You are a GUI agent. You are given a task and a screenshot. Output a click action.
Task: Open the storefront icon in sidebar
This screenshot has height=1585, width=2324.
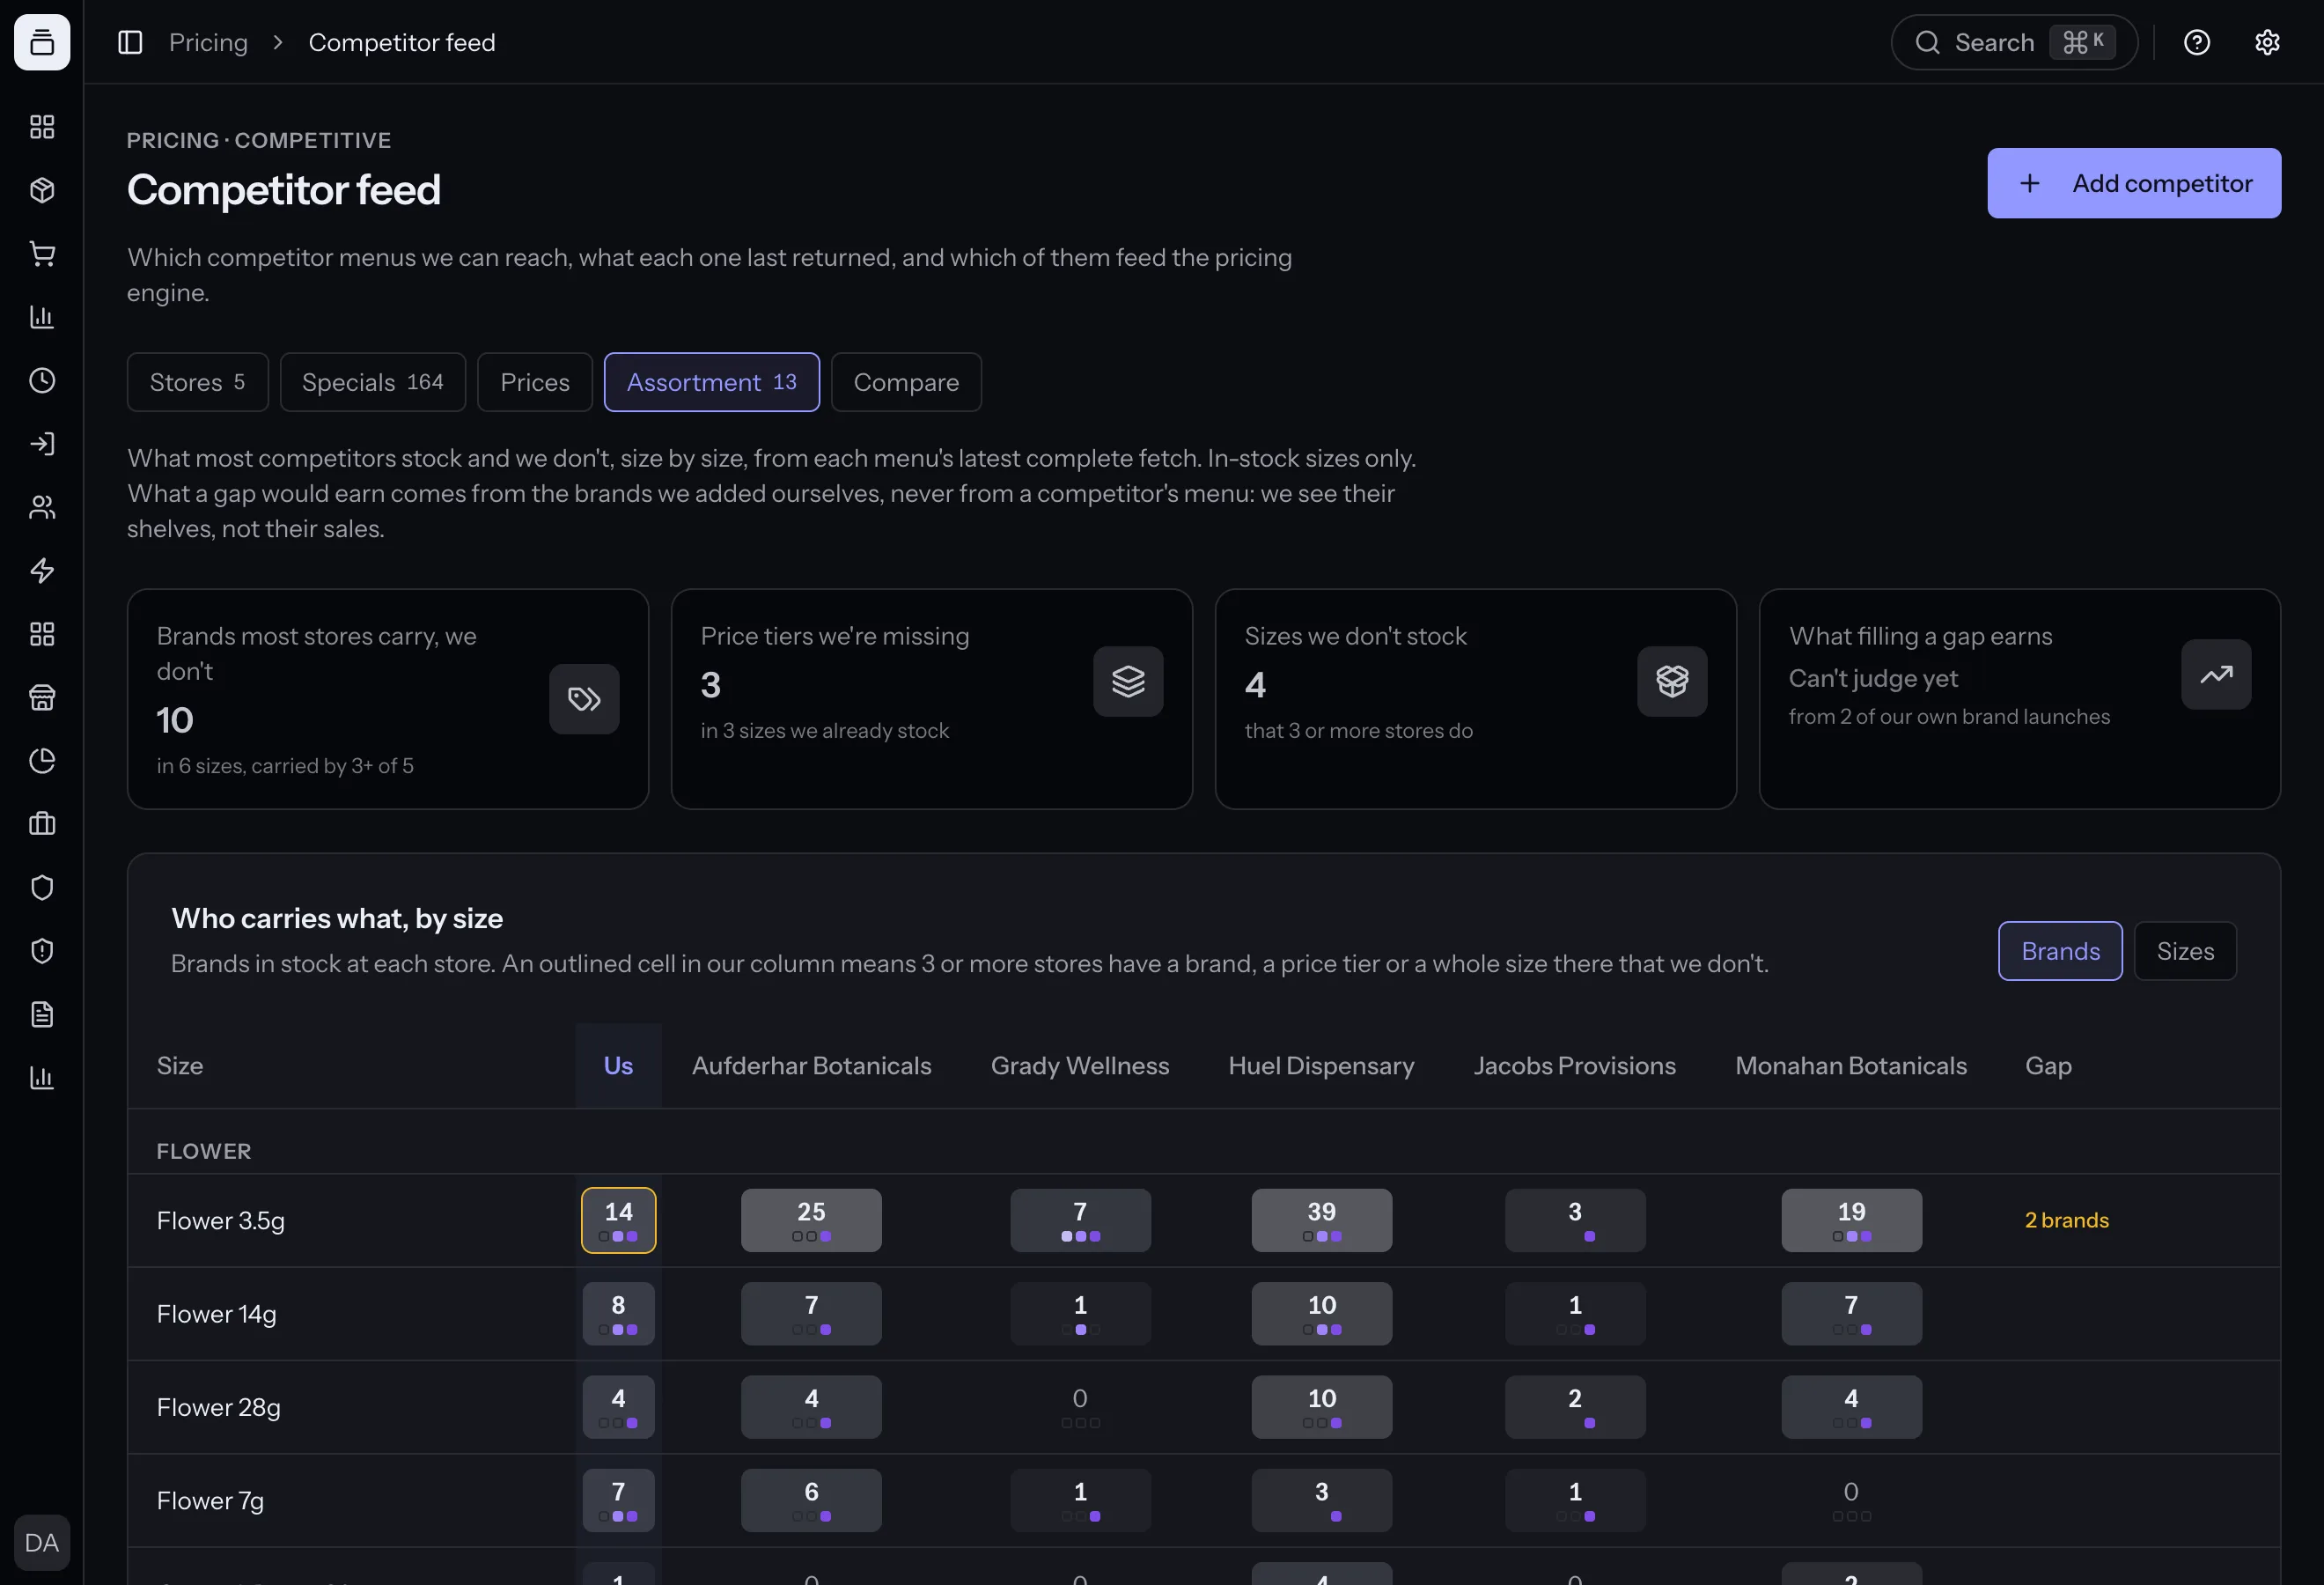coord(42,697)
